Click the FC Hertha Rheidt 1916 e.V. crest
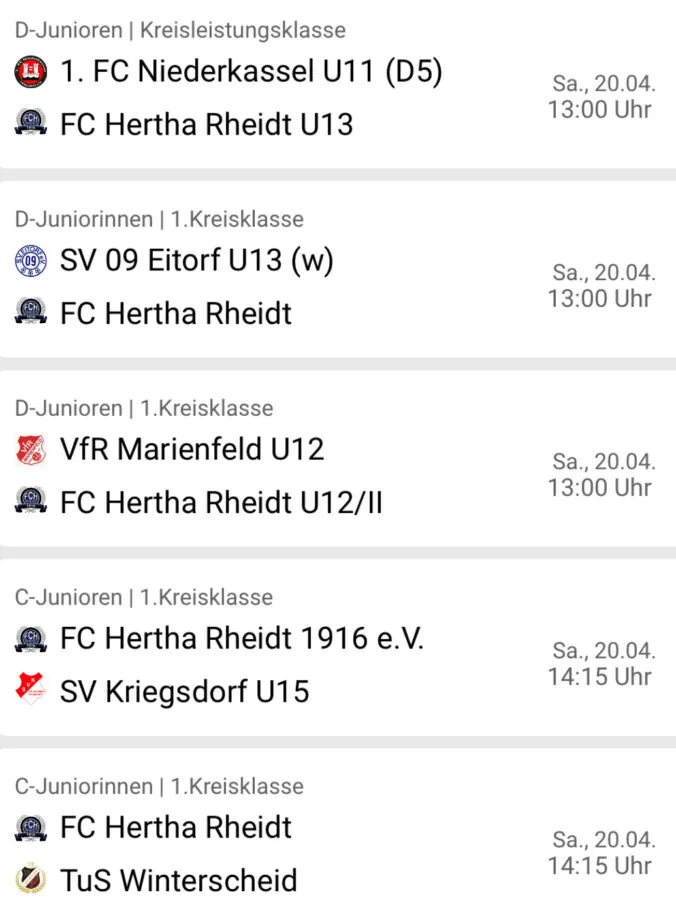676x914 pixels. (30, 639)
